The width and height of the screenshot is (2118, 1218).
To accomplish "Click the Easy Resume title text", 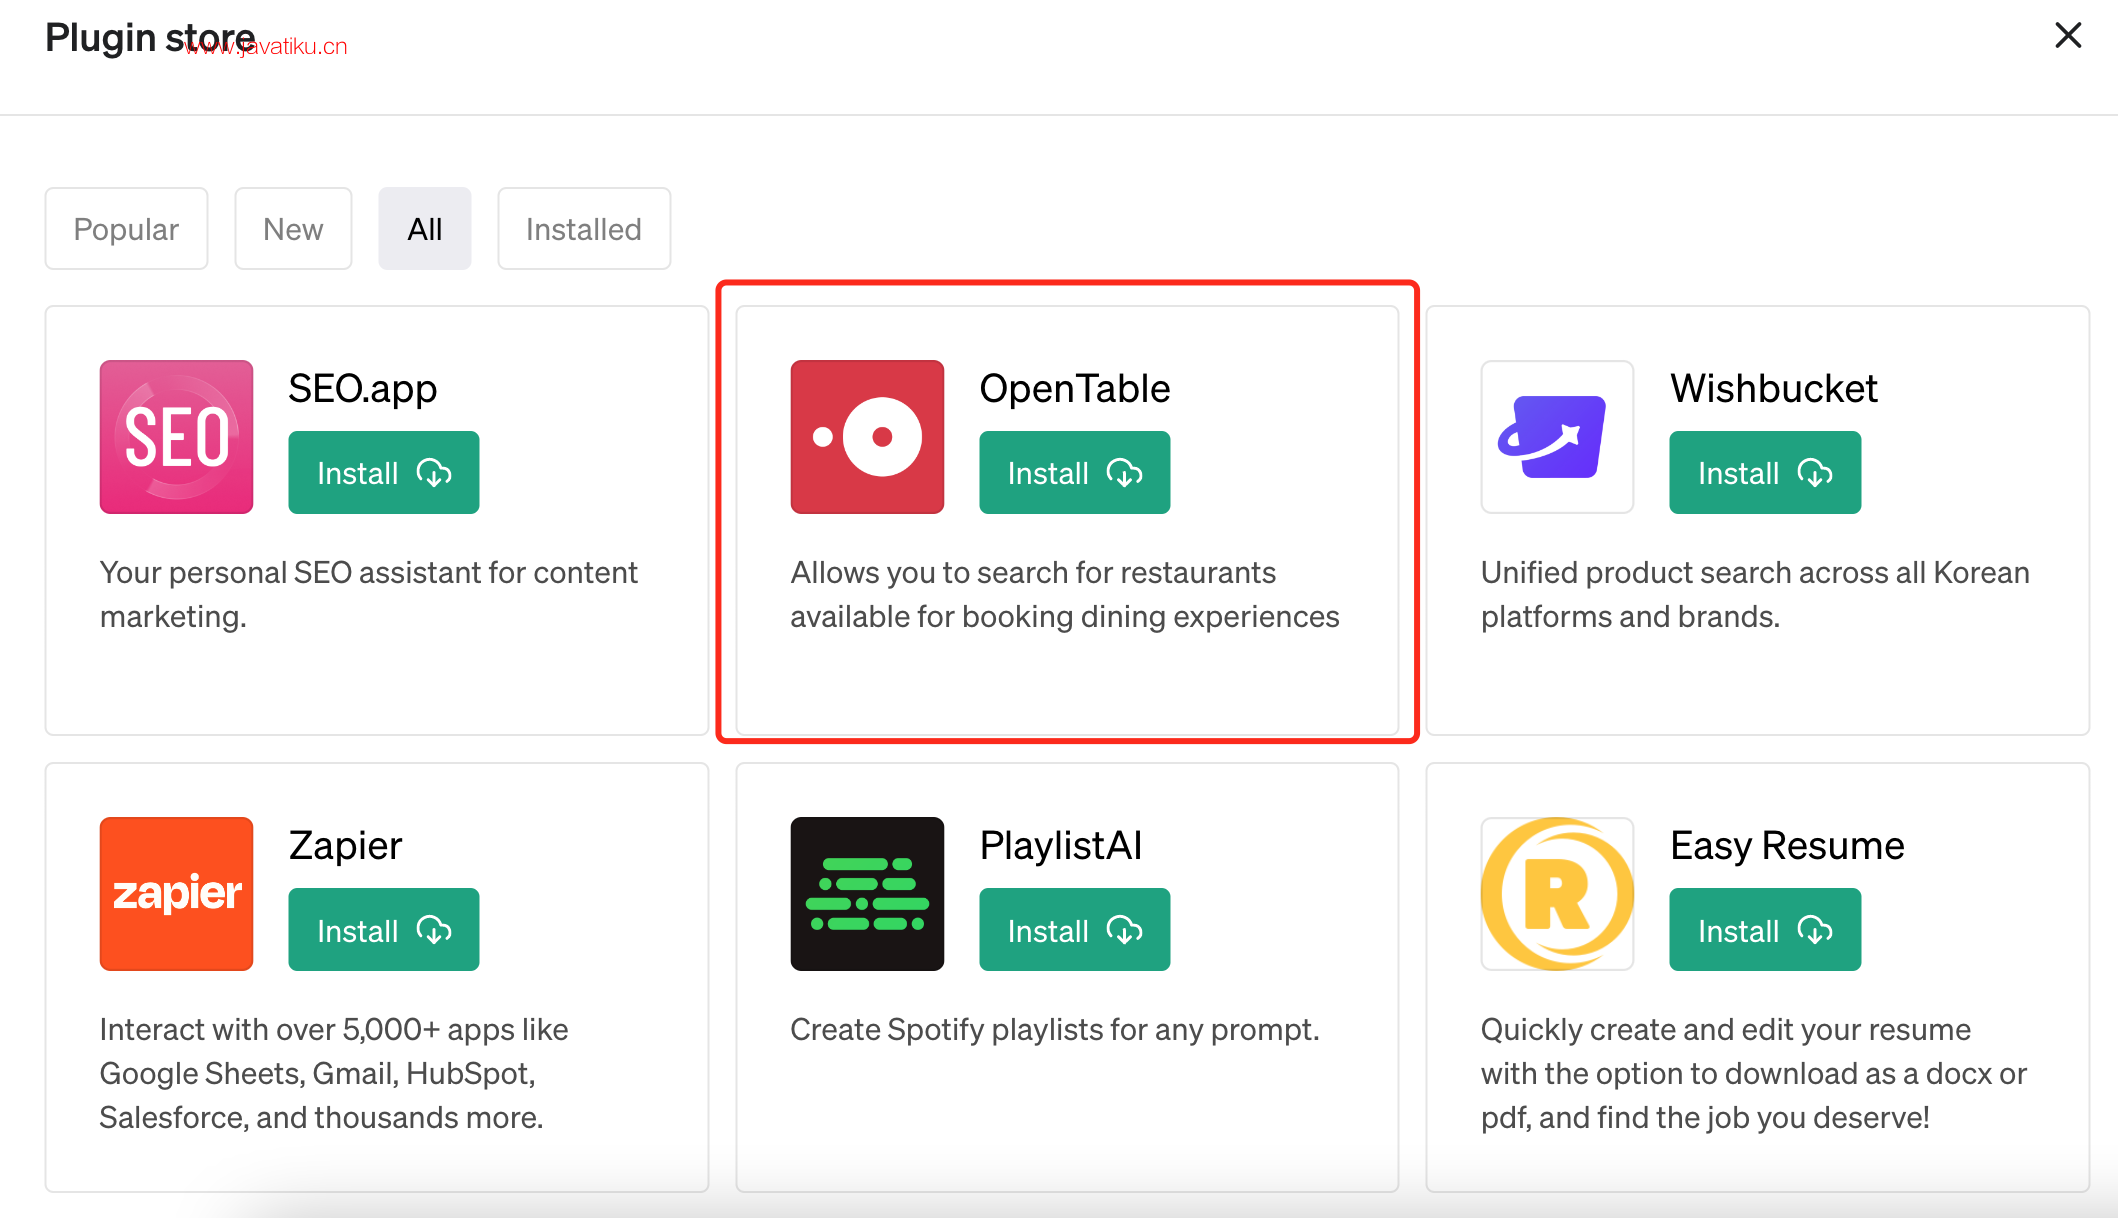I will pos(1788,846).
